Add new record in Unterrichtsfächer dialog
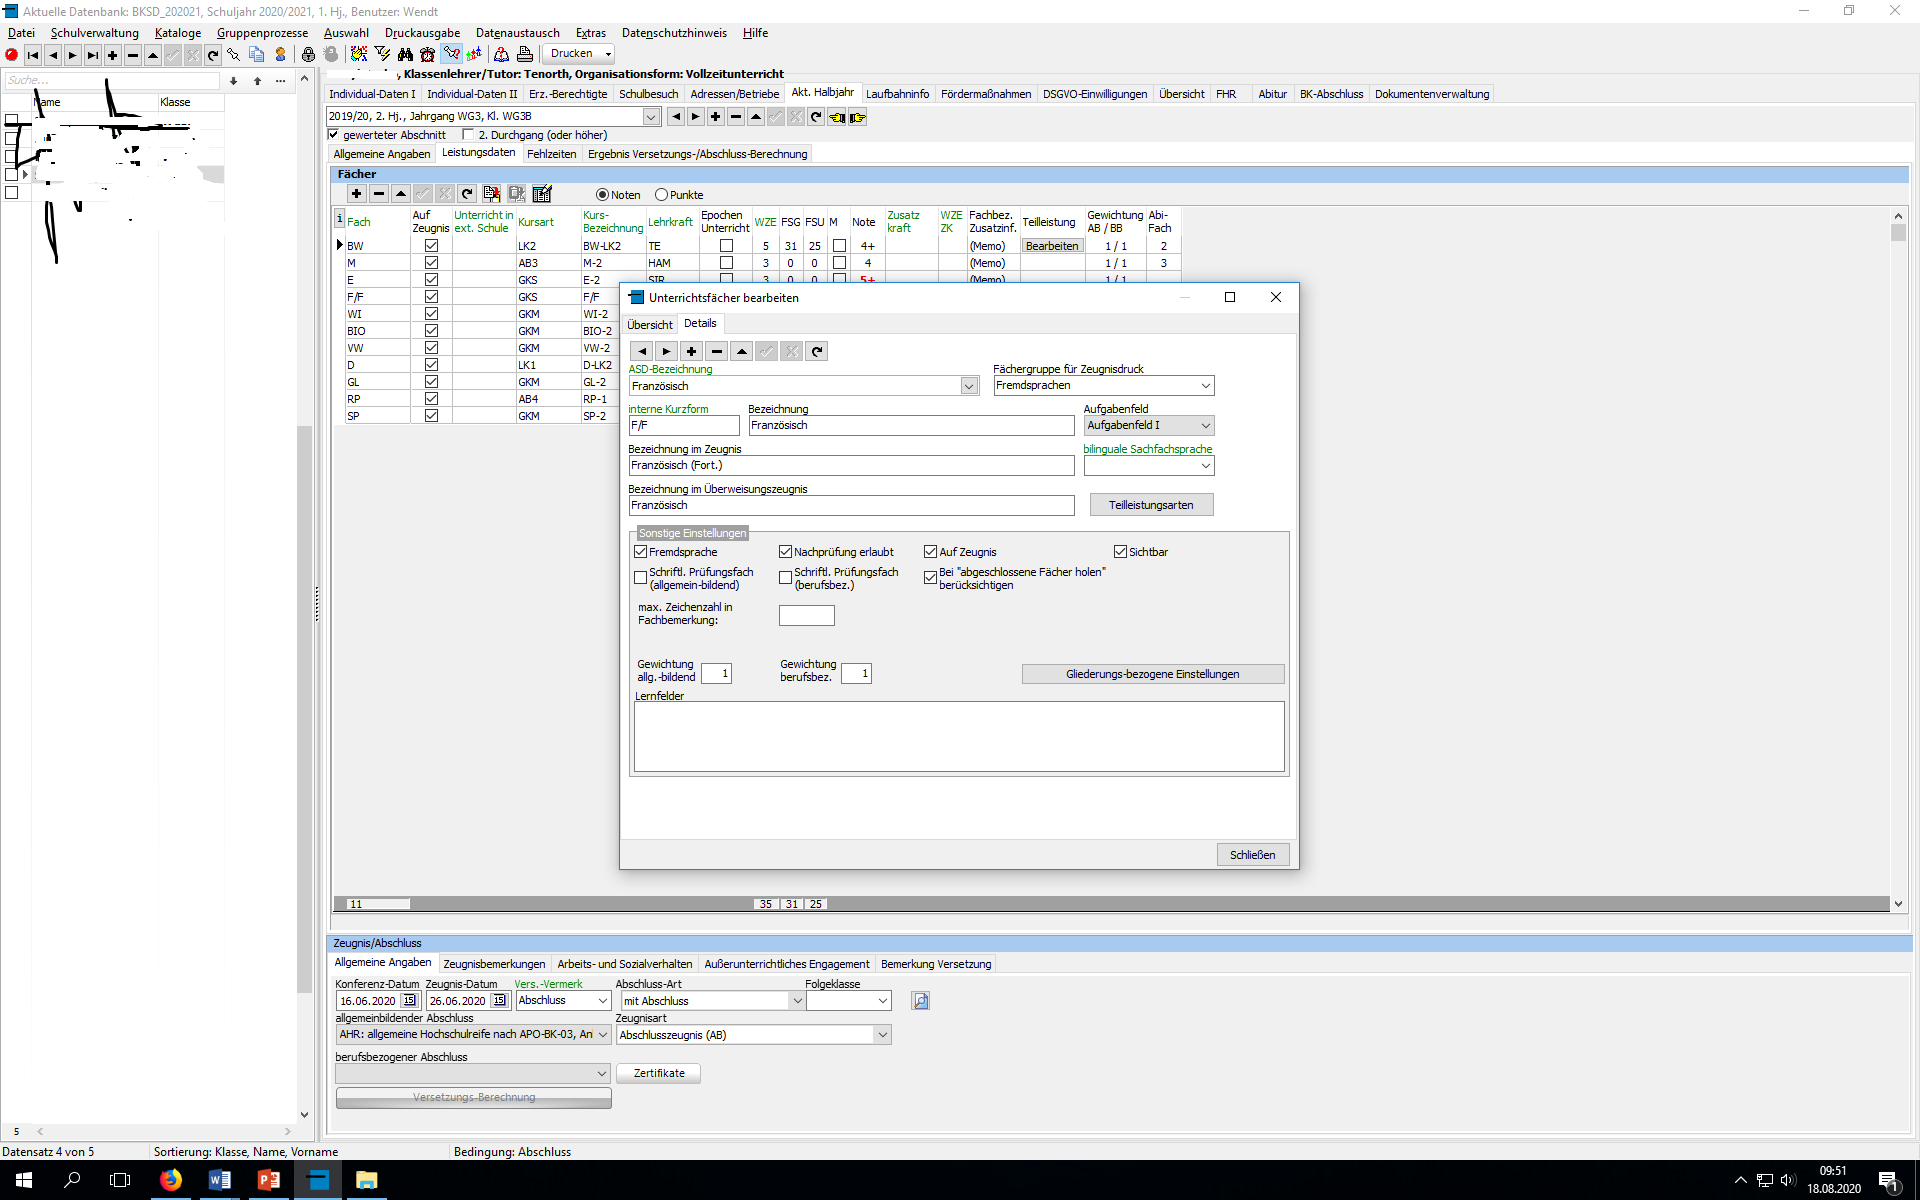 (692, 352)
